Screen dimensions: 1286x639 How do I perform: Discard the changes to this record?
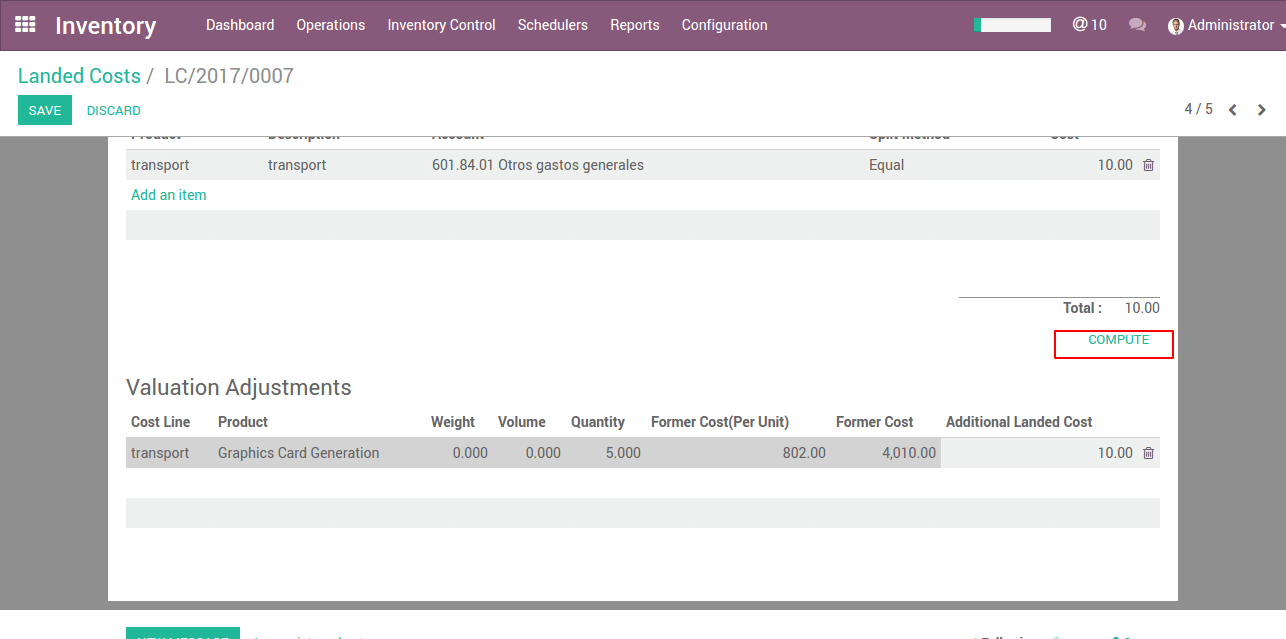(113, 110)
